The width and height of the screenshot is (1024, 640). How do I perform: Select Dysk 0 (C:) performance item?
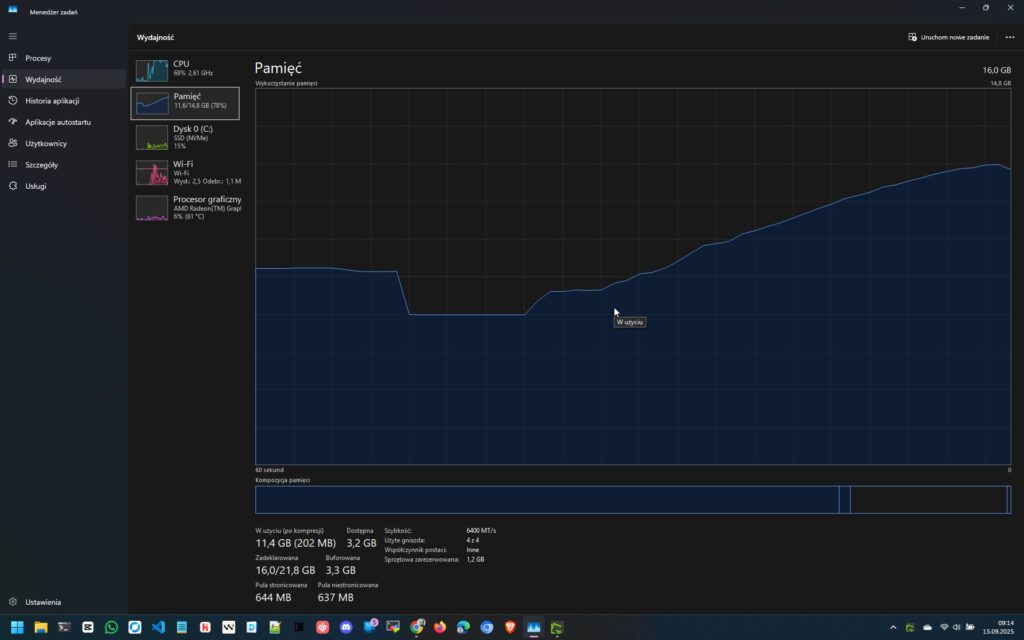point(185,136)
